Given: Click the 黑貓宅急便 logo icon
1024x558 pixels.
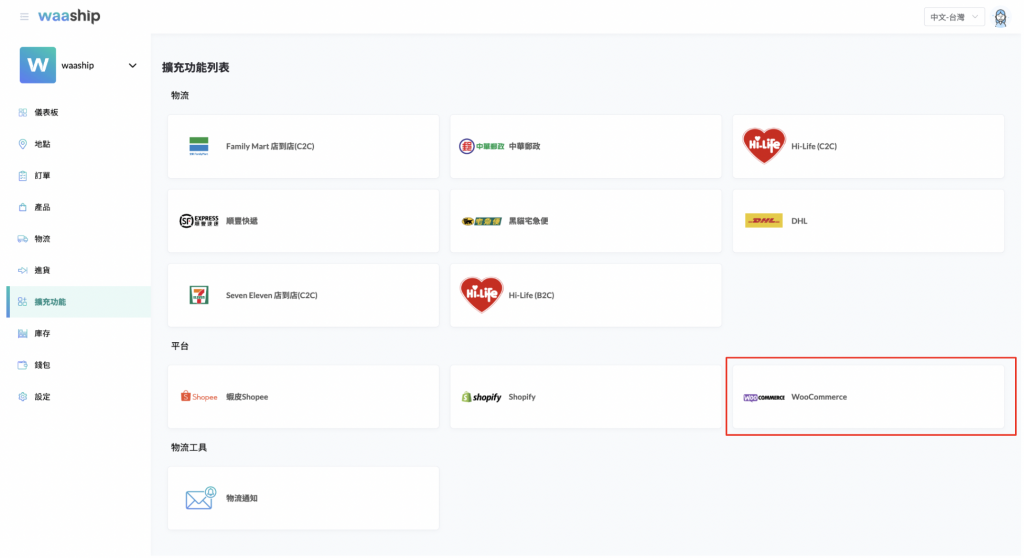Looking at the screenshot, I should click(x=481, y=221).
